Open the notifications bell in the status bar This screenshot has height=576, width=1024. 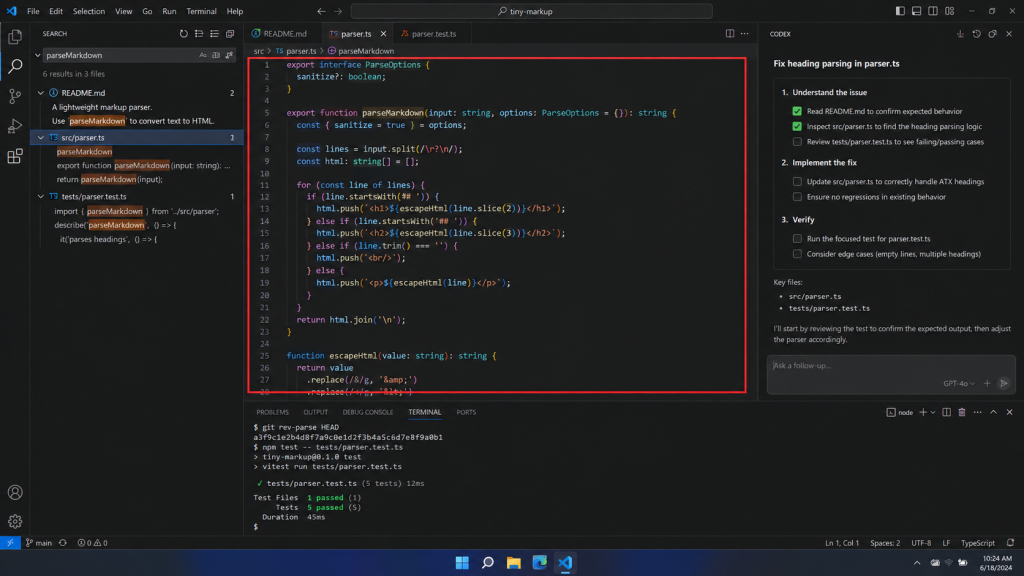point(1010,543)
